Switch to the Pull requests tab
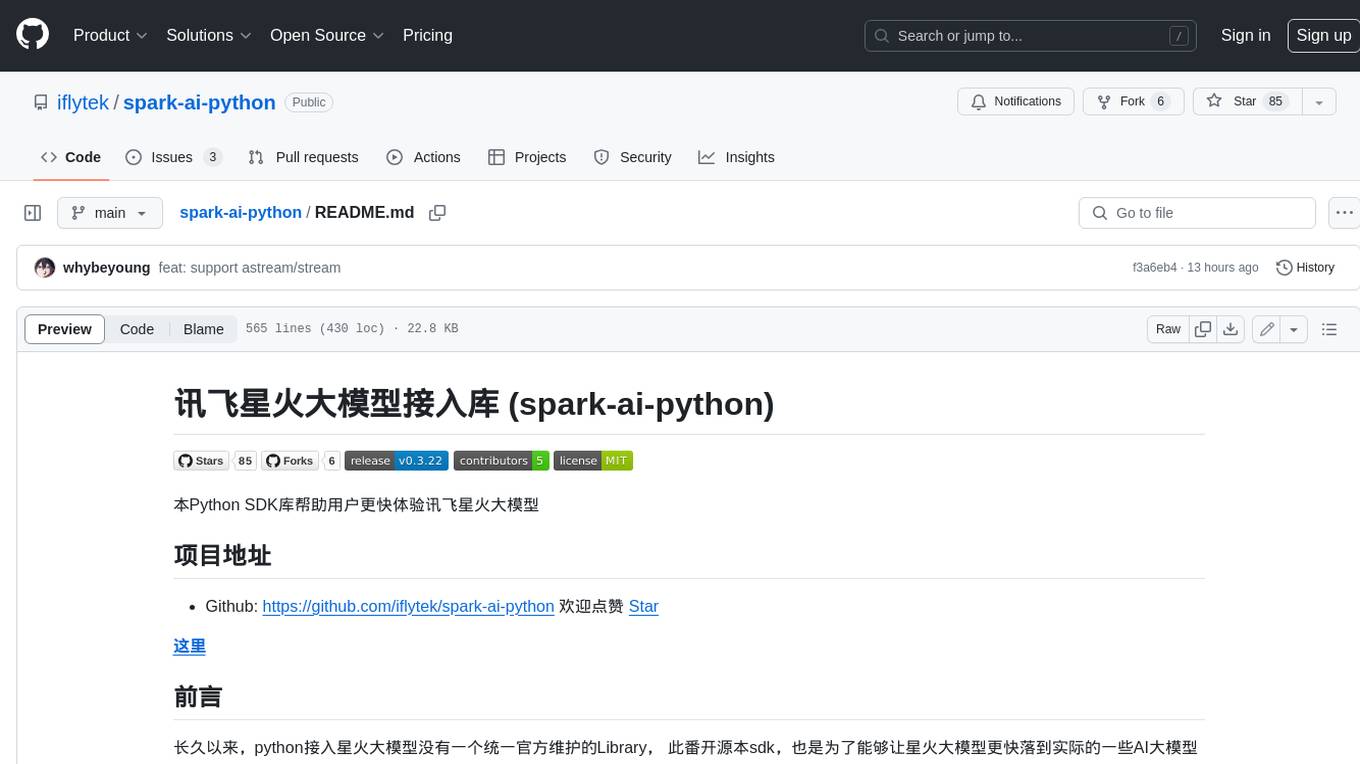This screenshot has width=1360, height=764. coord(303,157)
